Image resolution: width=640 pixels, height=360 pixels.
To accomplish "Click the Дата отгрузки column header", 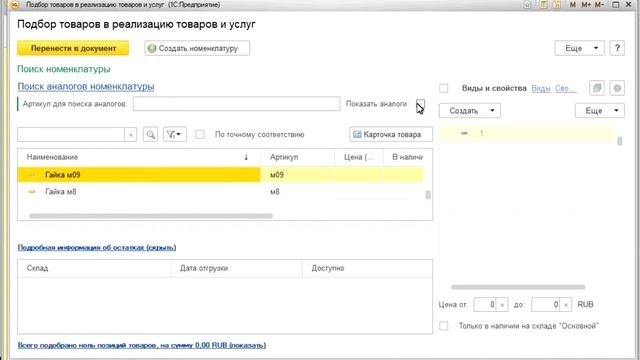I will pyautogui.click(x=236, y=268).
